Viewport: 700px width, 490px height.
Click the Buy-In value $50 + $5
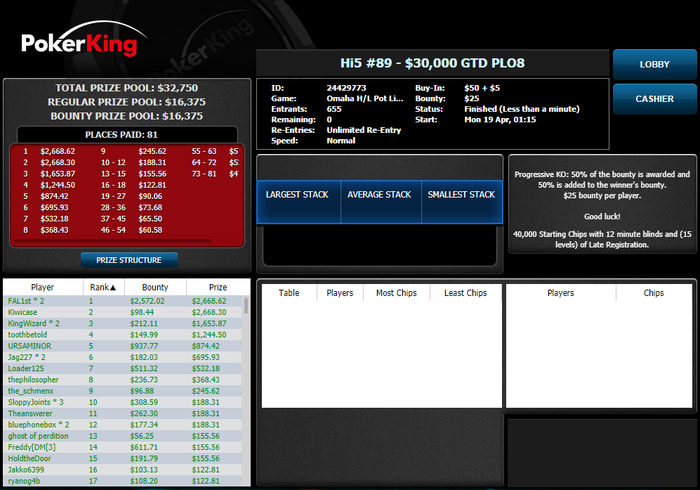(x=482, y=88)
